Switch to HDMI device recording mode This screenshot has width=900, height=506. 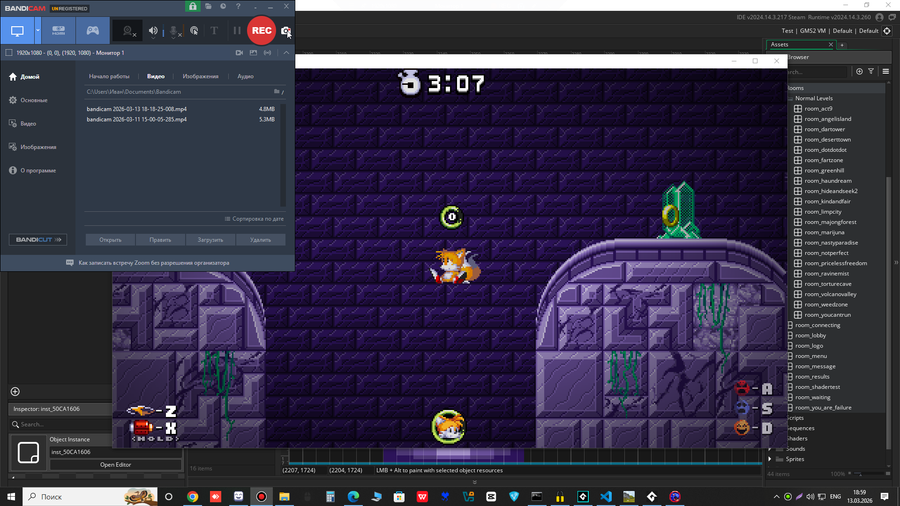(59, 31)
